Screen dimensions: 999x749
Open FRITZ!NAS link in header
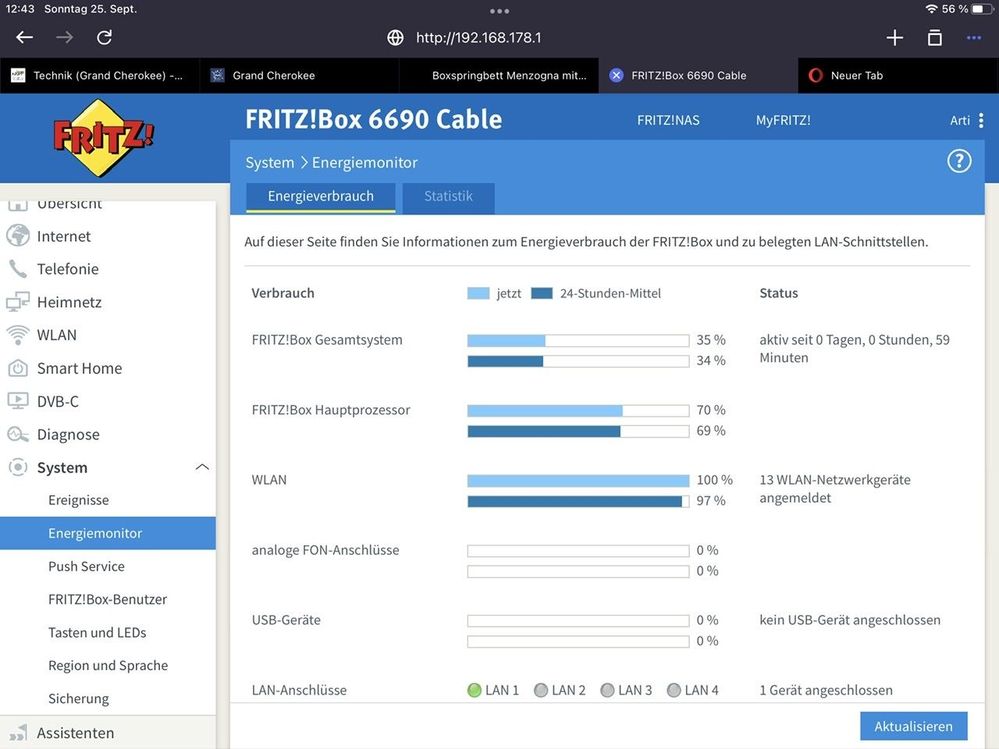pyautogui.click(x=668, y=120)
